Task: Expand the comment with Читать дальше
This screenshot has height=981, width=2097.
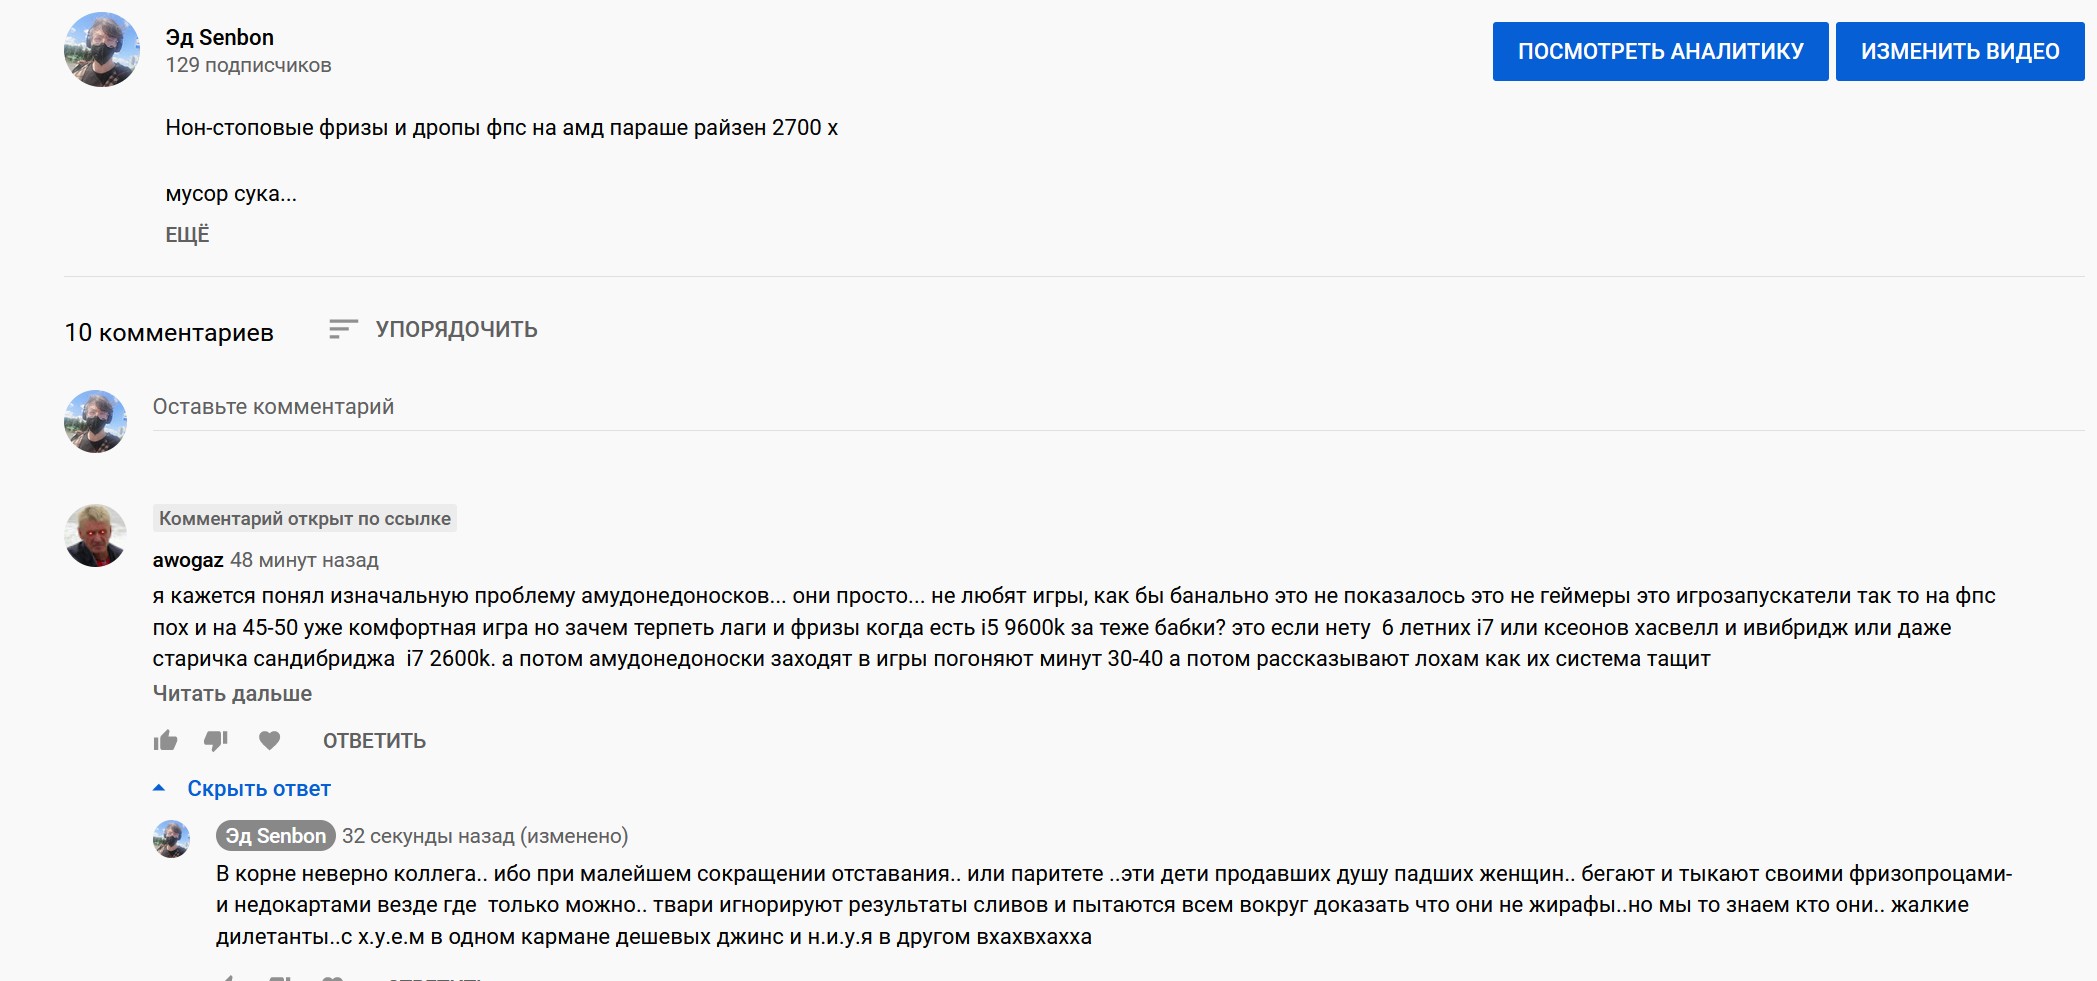Action: [232, 694]
